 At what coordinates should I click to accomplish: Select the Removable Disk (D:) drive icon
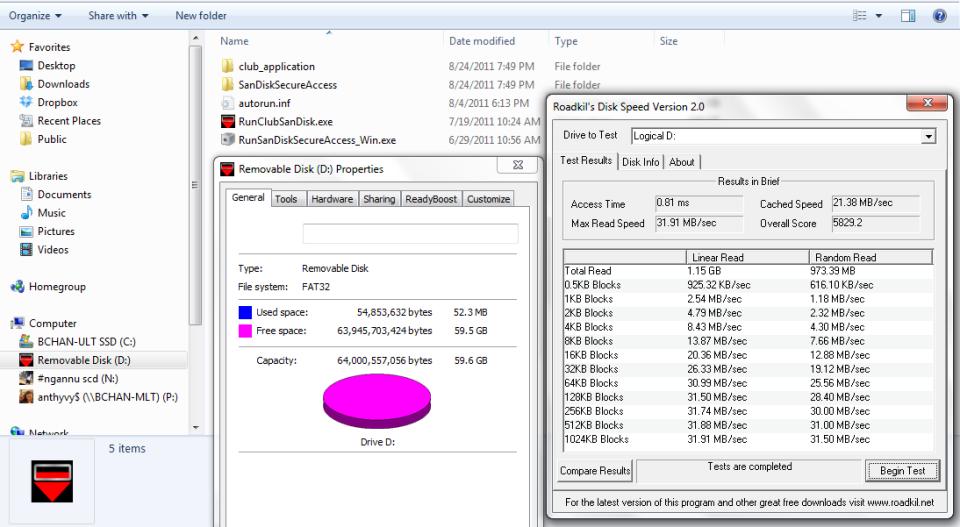pos(26,360)
